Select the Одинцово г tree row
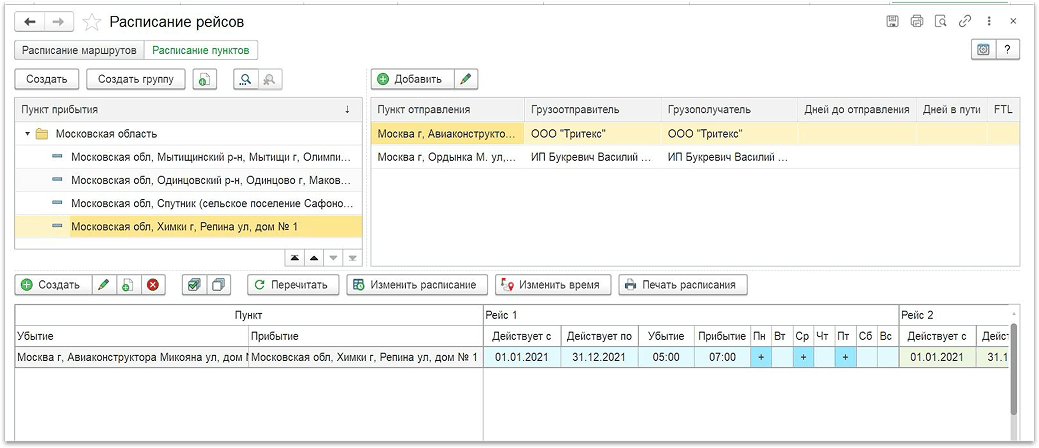The image size is (1039, 448). point(188,180)
